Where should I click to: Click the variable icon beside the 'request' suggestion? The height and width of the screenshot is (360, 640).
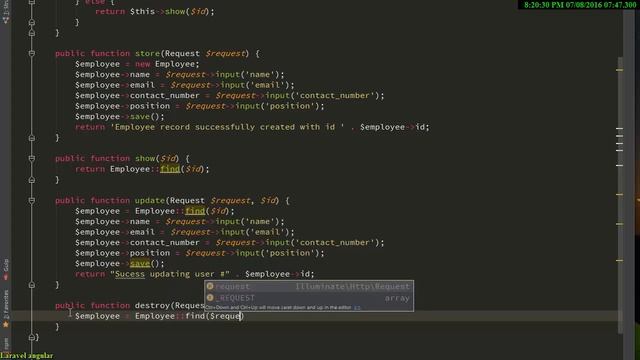pyautogui.click(x=210, y=287)
